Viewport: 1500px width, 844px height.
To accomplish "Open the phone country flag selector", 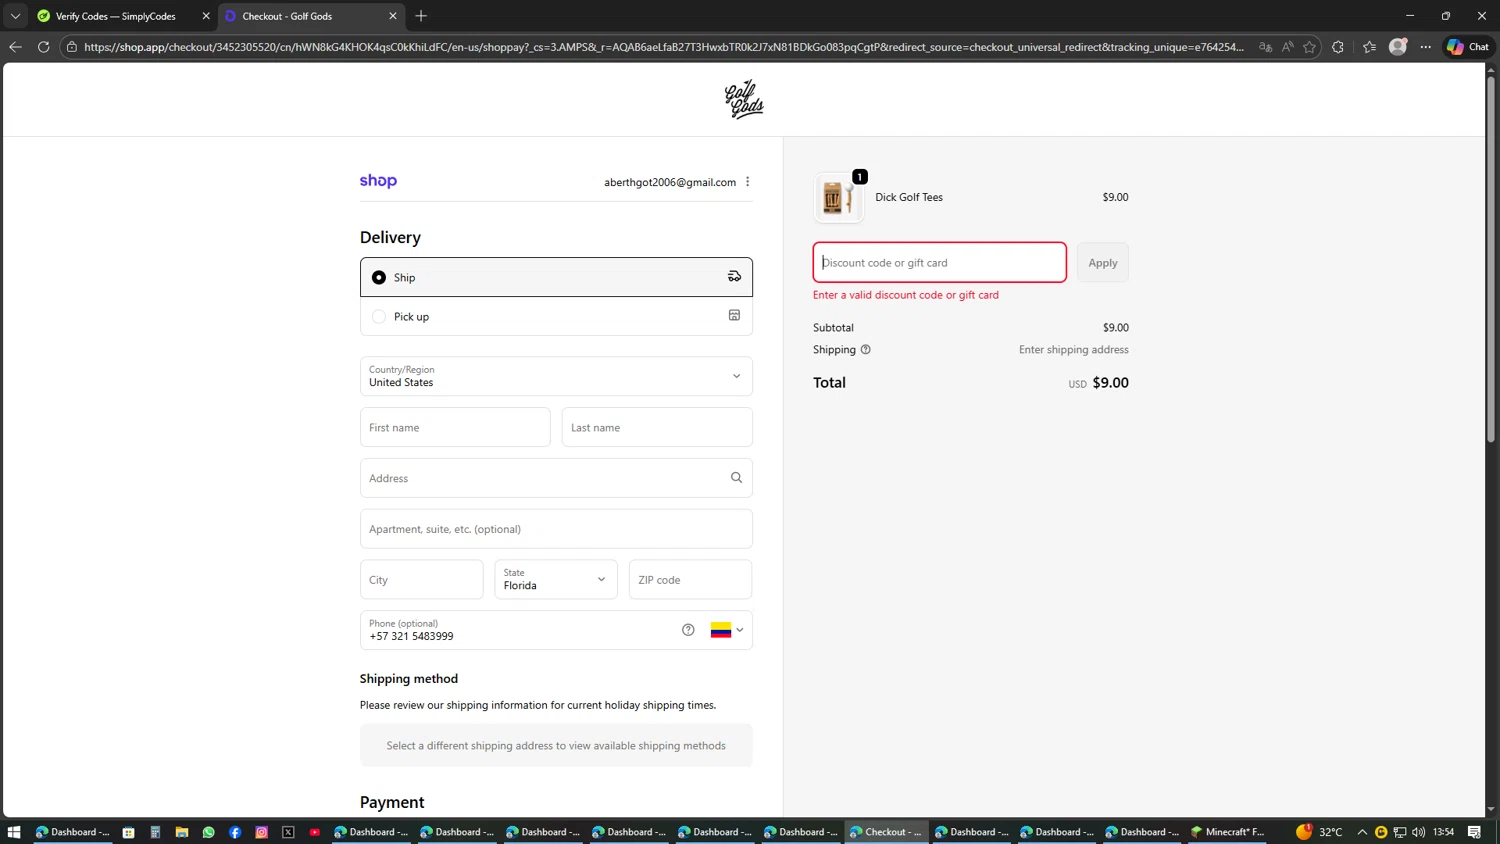I will tap(727, 630).
